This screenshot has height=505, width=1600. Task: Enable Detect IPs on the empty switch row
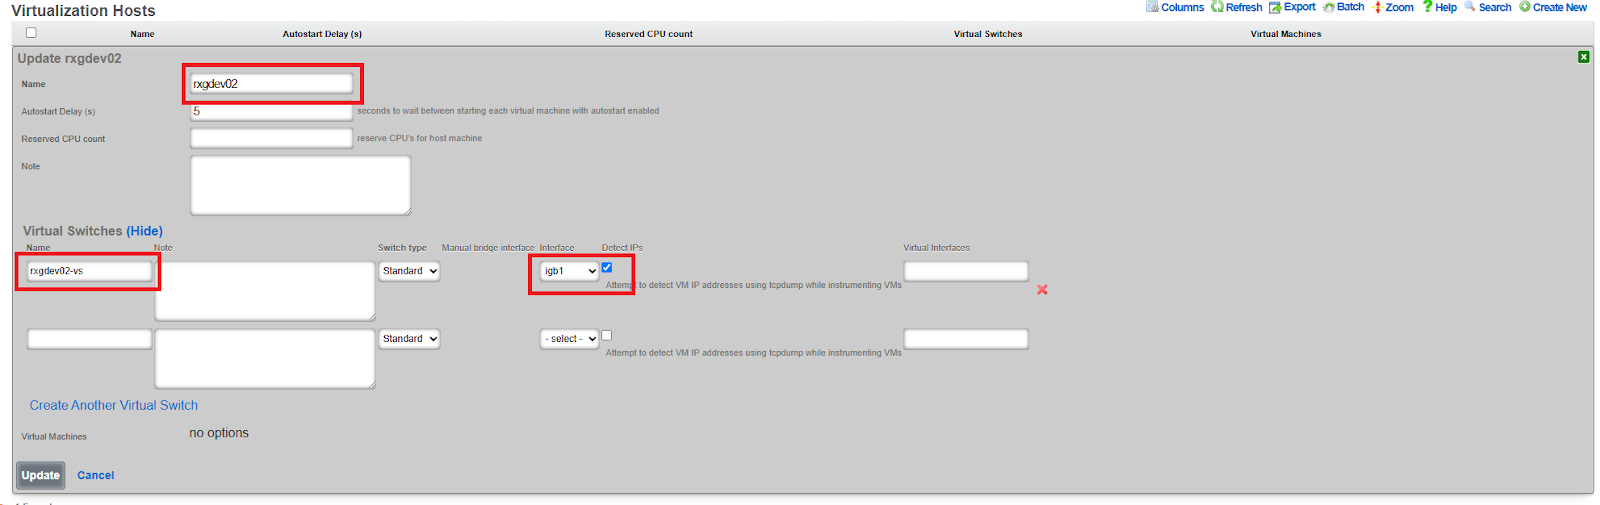607,335
